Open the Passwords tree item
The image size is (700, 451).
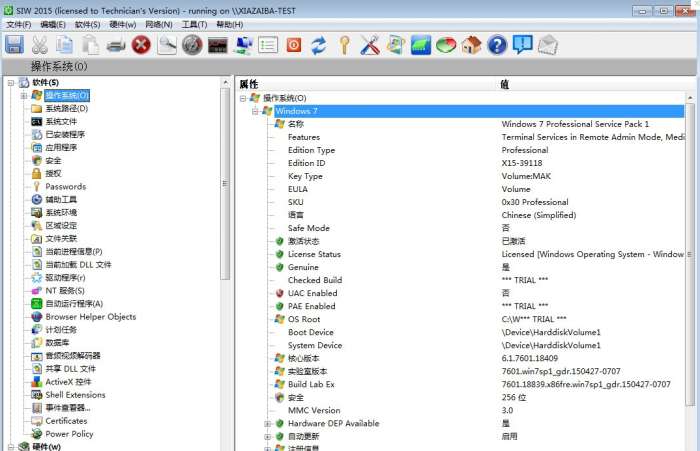point(66,187)
